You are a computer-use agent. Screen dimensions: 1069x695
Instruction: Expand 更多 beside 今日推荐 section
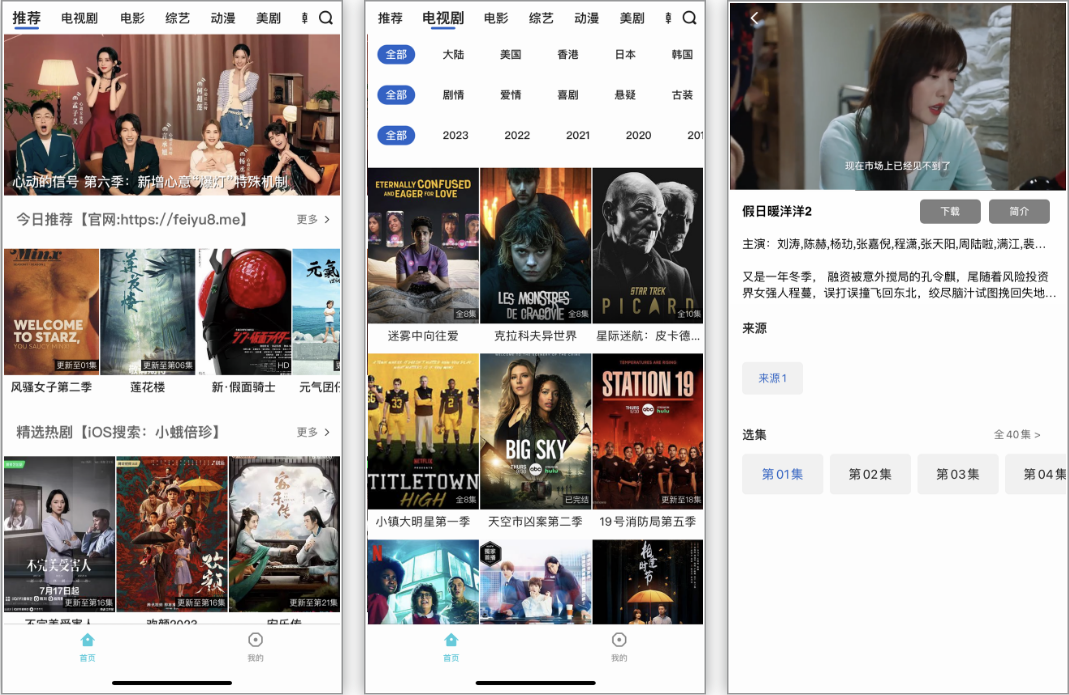pos(313,219)
